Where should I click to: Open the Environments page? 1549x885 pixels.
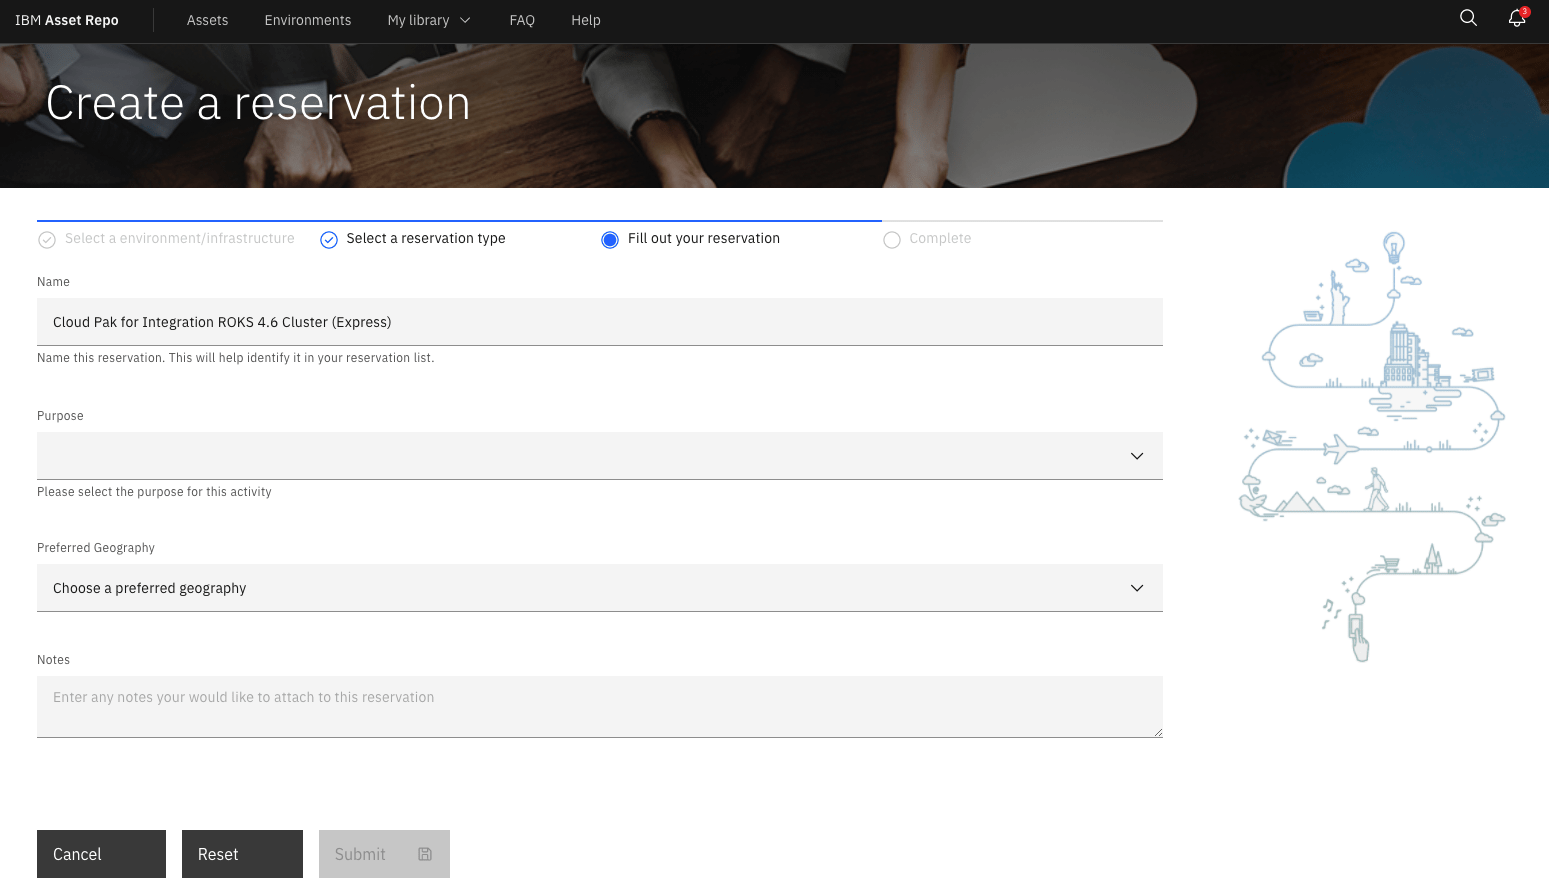click(x=307, y=20)
